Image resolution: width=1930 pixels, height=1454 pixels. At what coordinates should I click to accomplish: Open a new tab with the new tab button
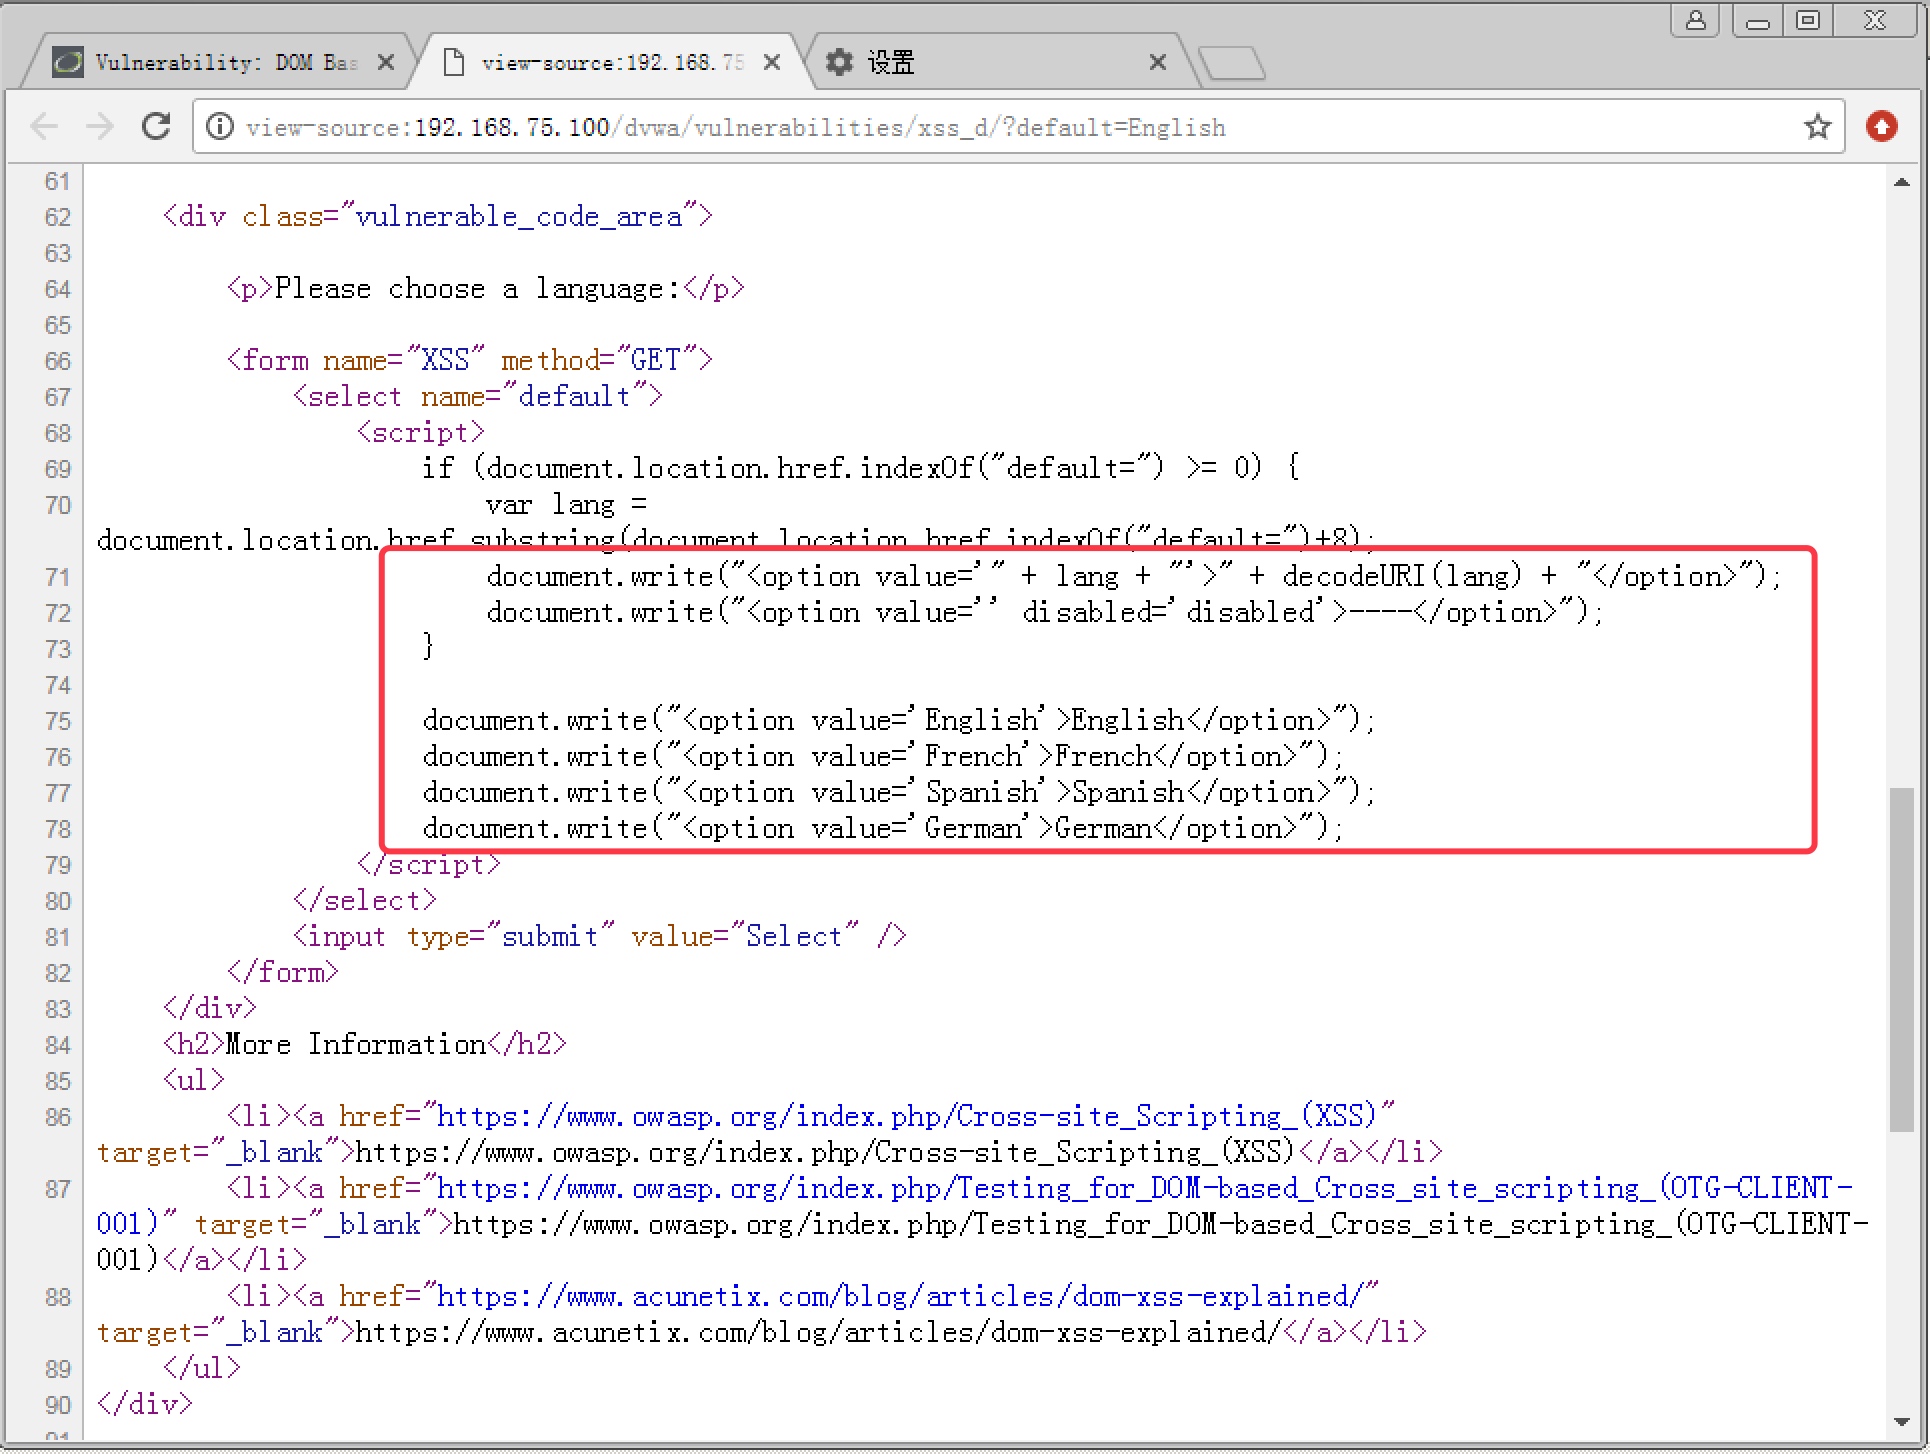click(x=1232, y=63)
